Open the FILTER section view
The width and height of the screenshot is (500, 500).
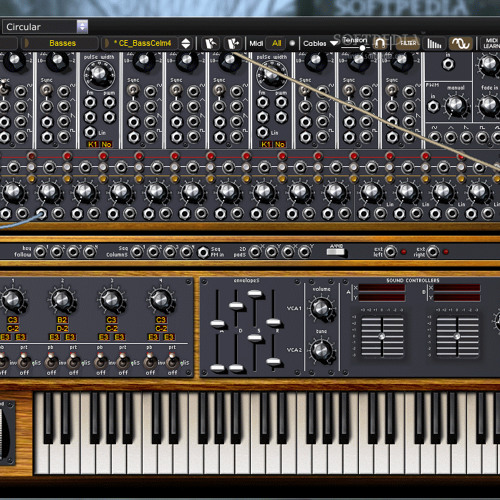coord(408,43)
